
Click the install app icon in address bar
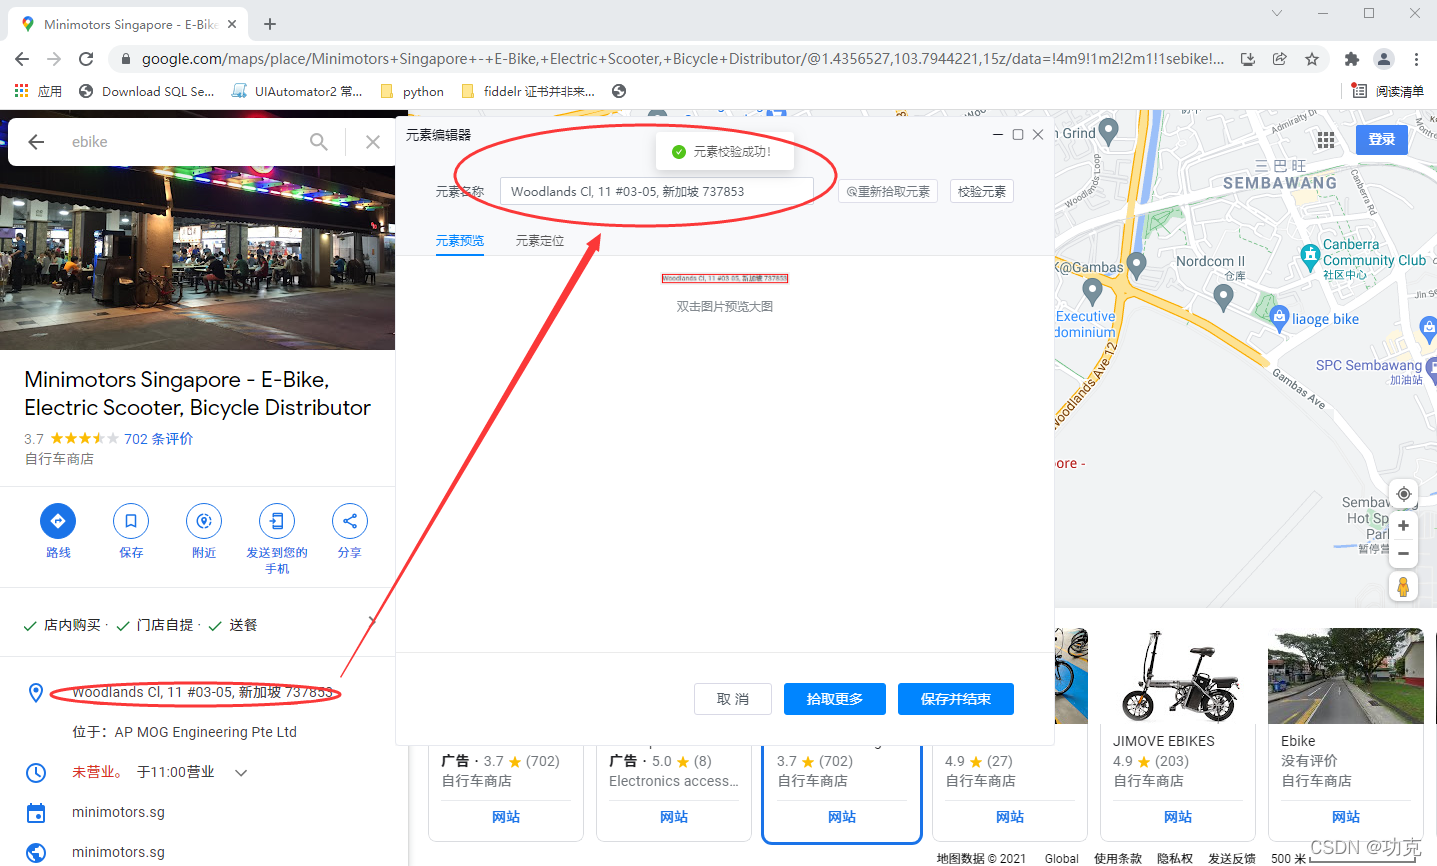[1248, 59]
